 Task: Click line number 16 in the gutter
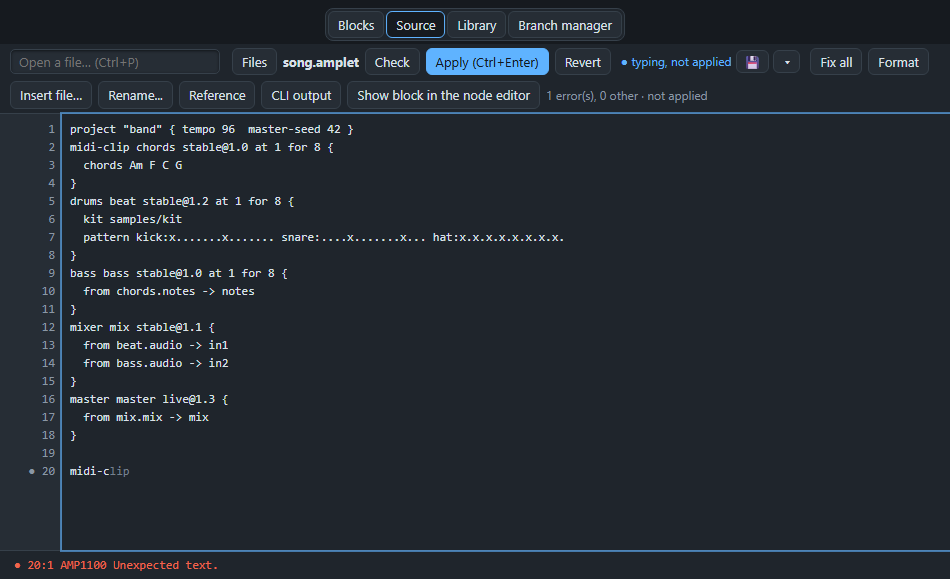click(x=48, y=399)
